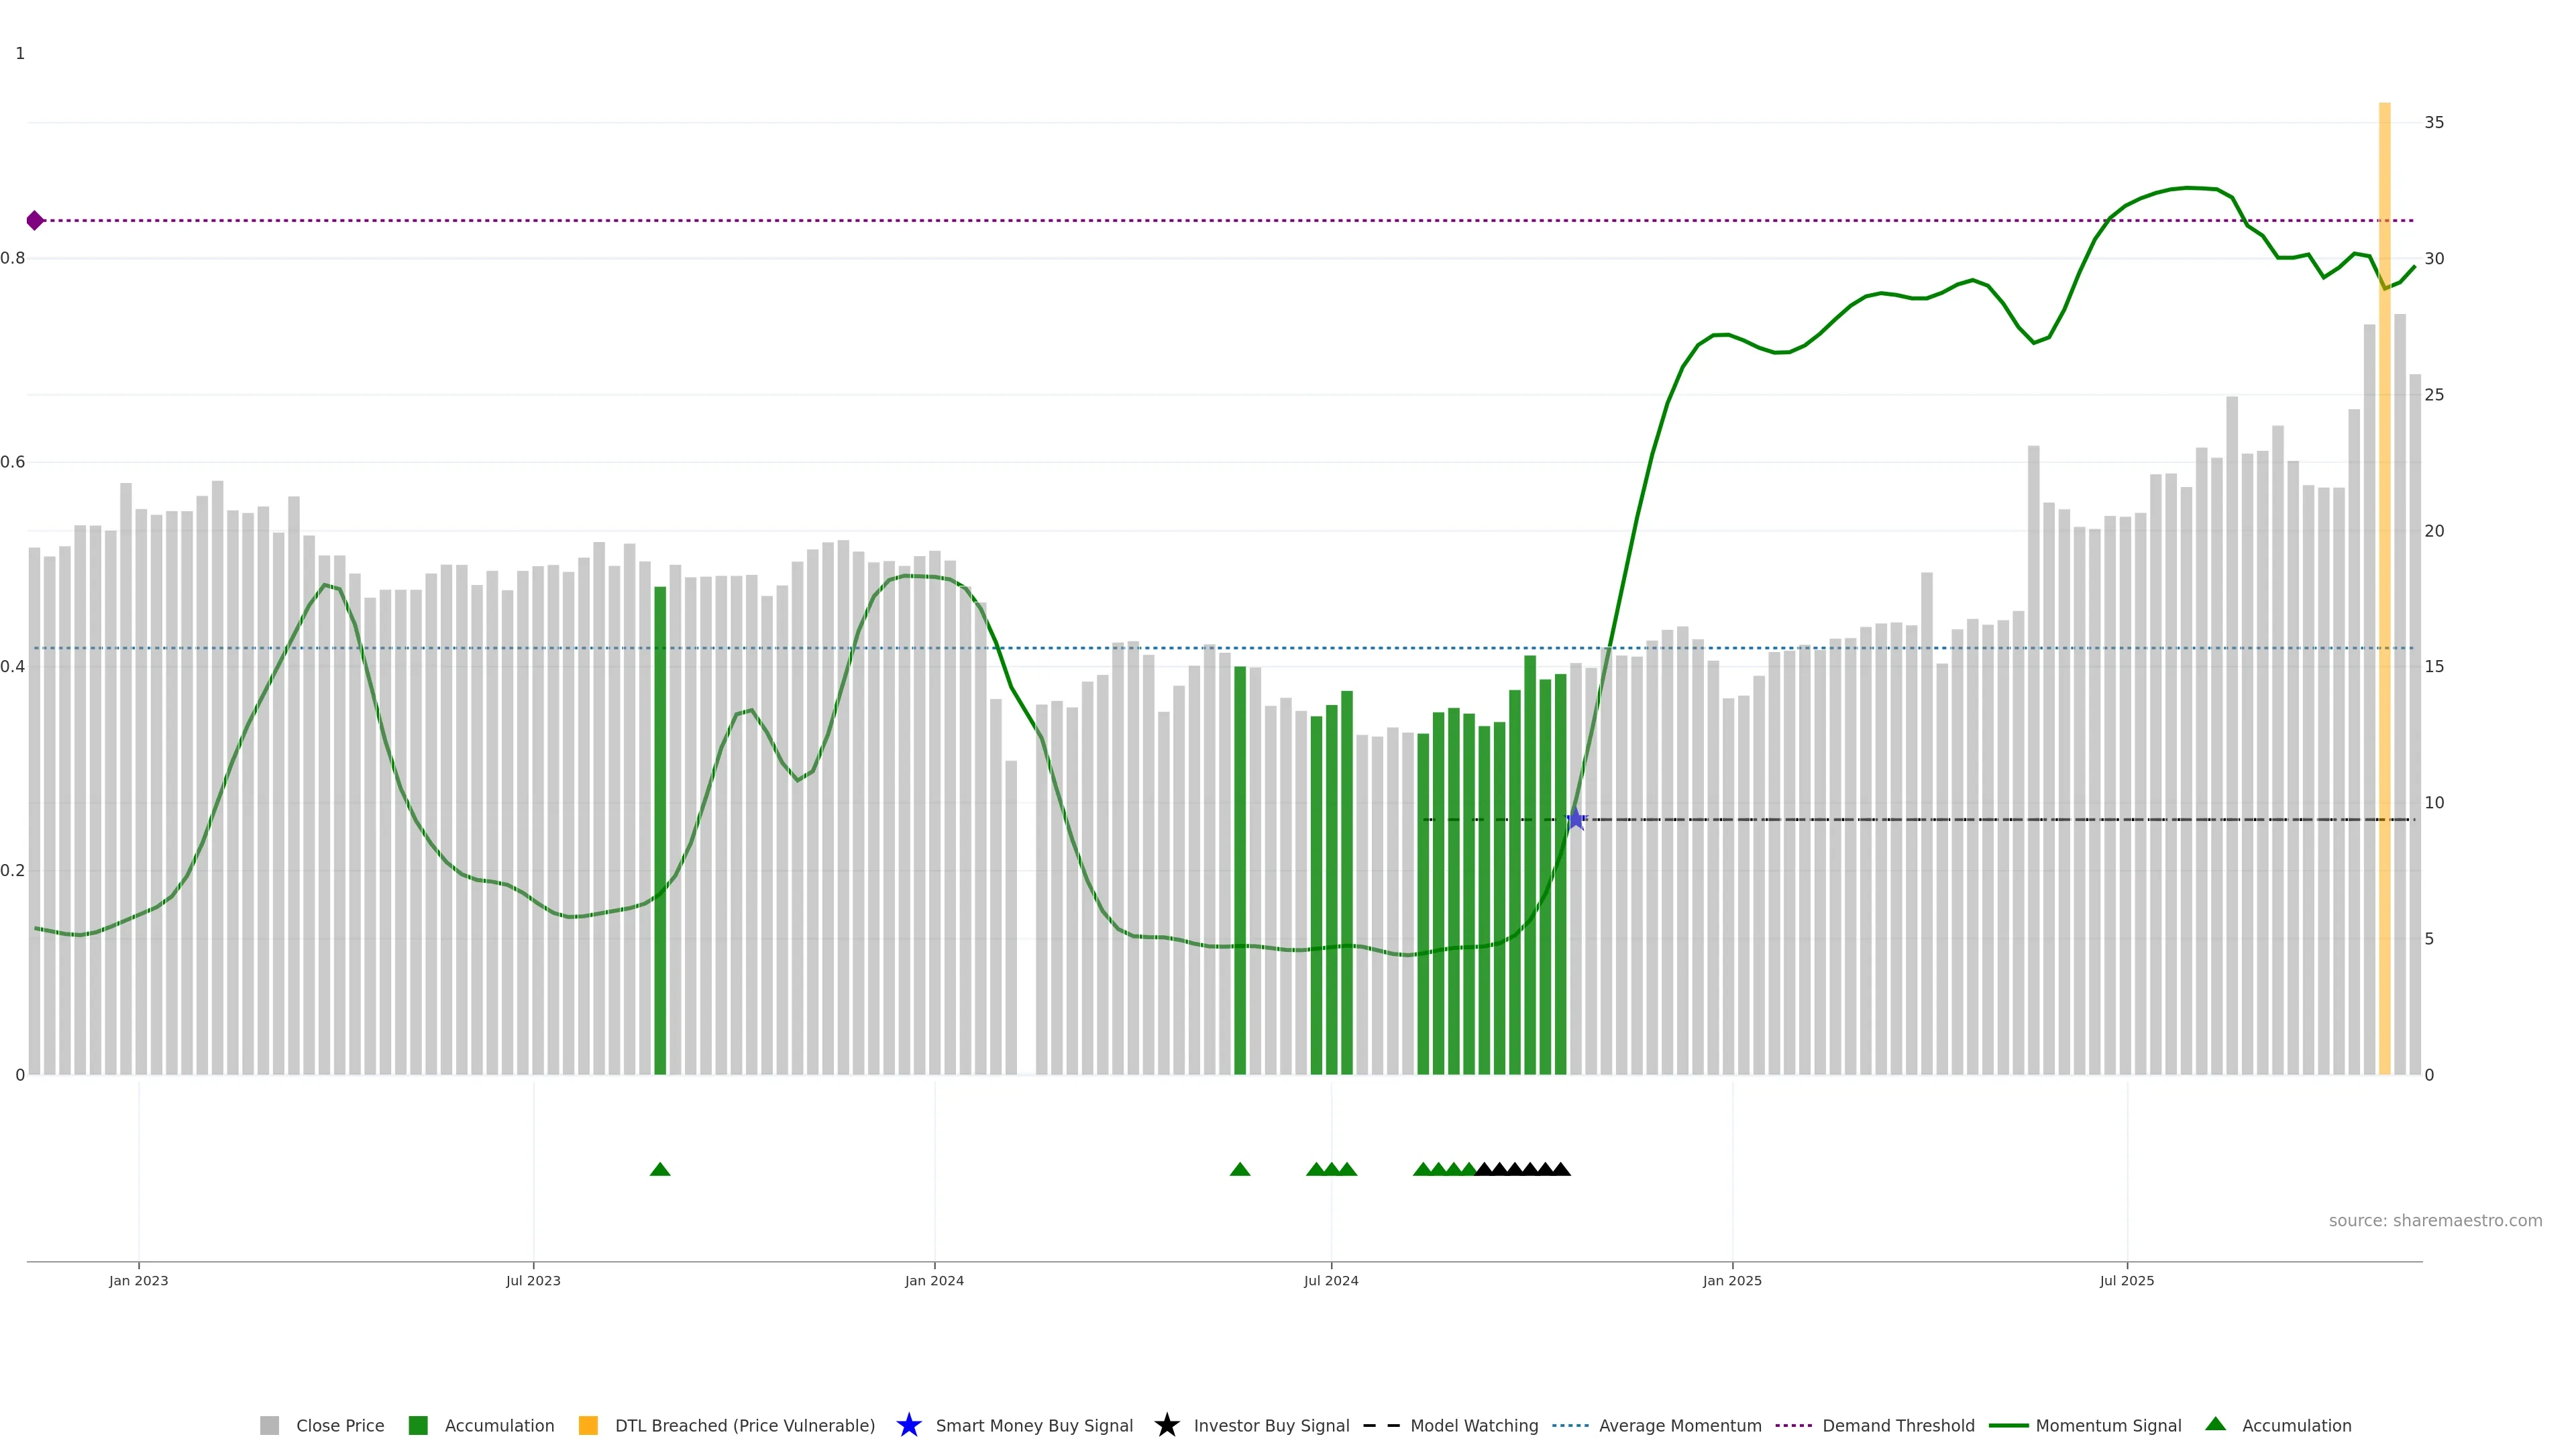
Task: Click the blue Smart Money Buy star on chart
Action: (1575, 819)
